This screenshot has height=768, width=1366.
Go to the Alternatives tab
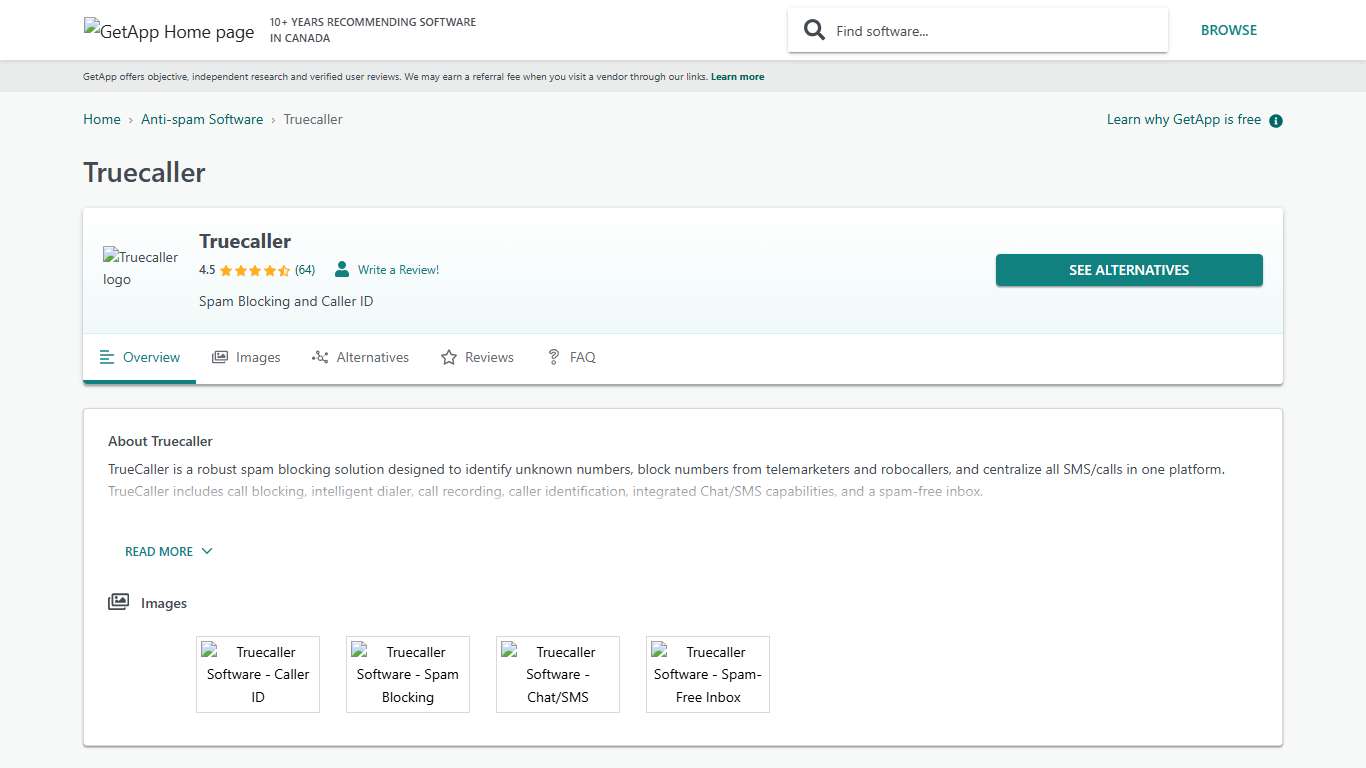pos(360,357)
